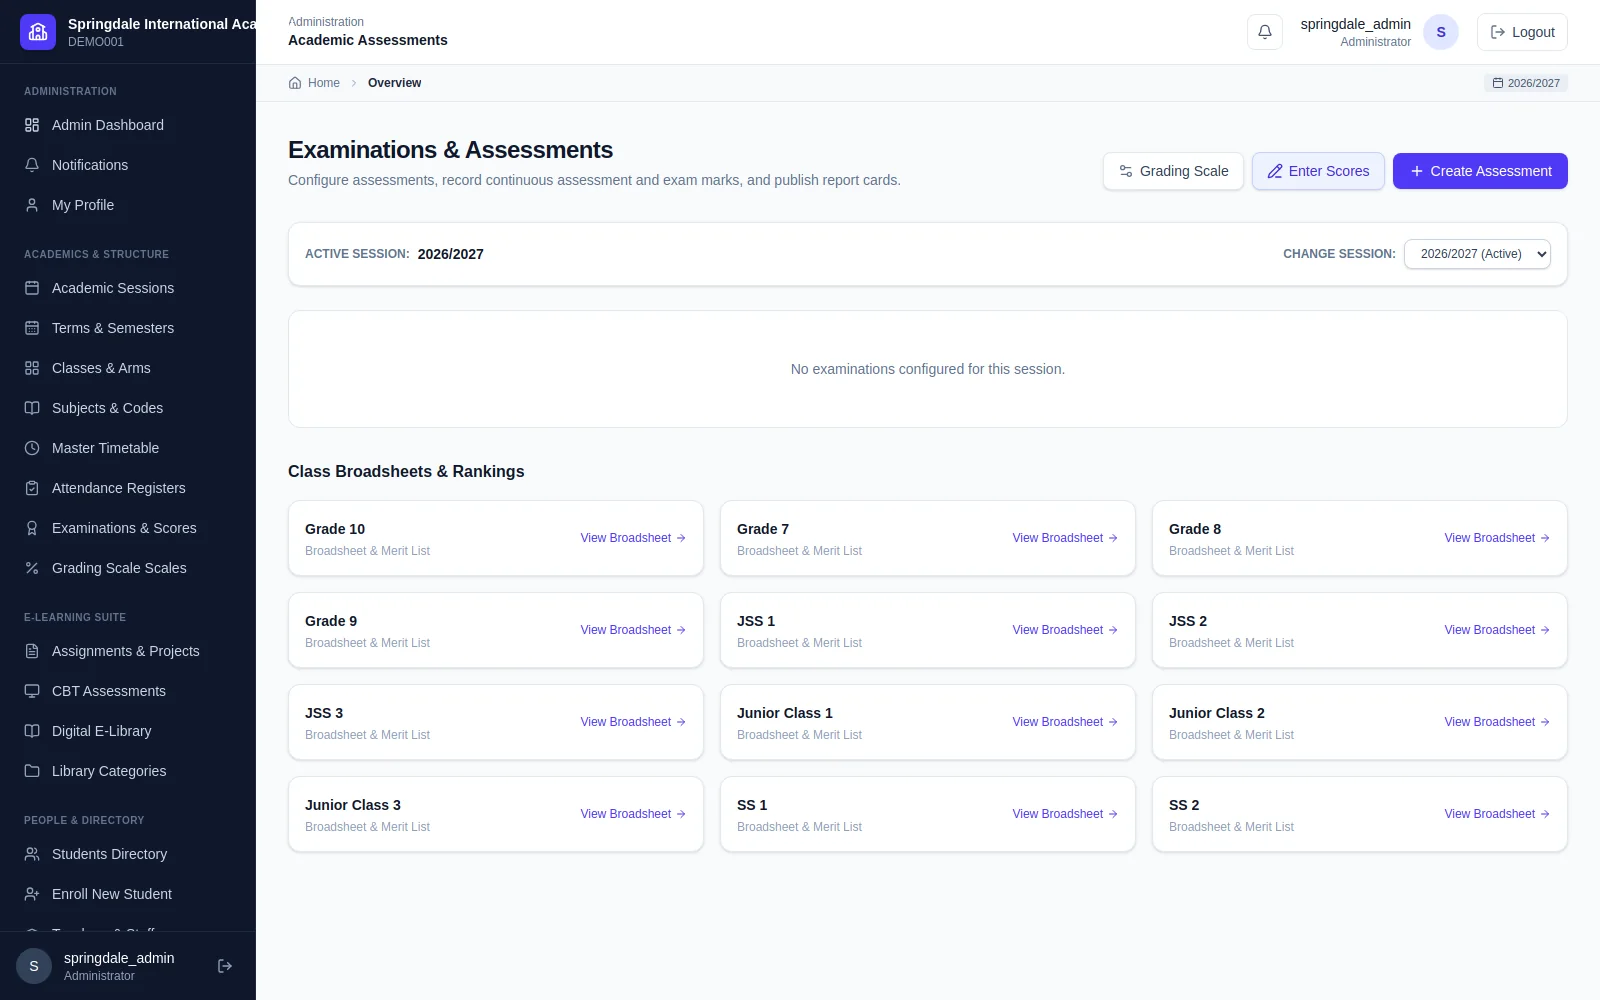Viewport: 1600px width, 1000px height.
Task: Click the S avatar in sidebar footer
Action: 34,966
